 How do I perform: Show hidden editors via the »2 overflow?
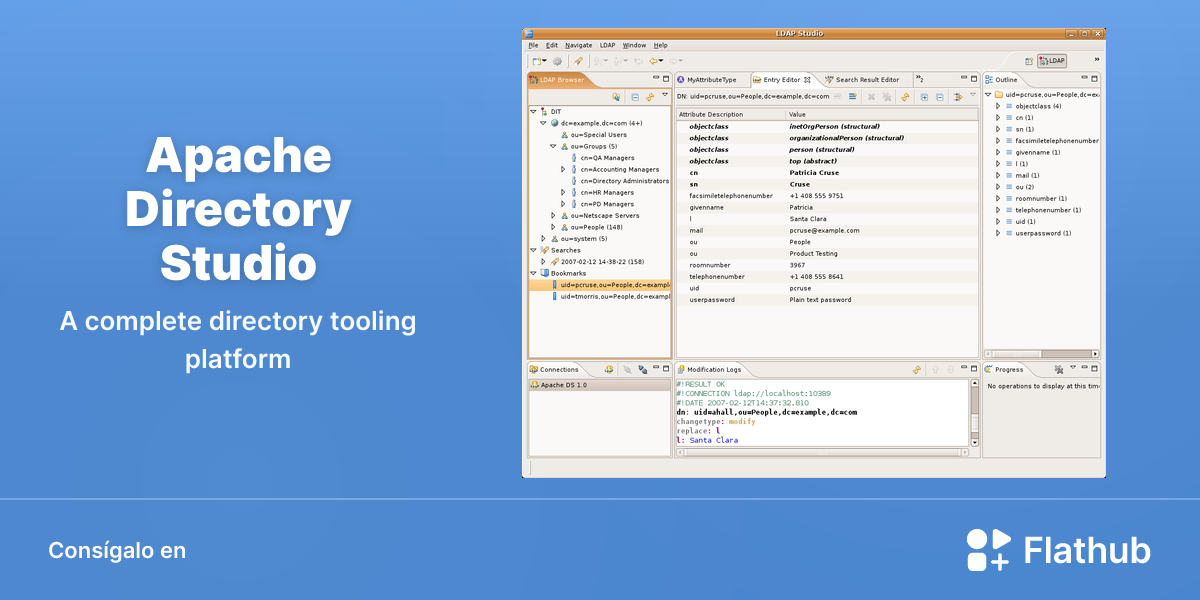[919, 79]
